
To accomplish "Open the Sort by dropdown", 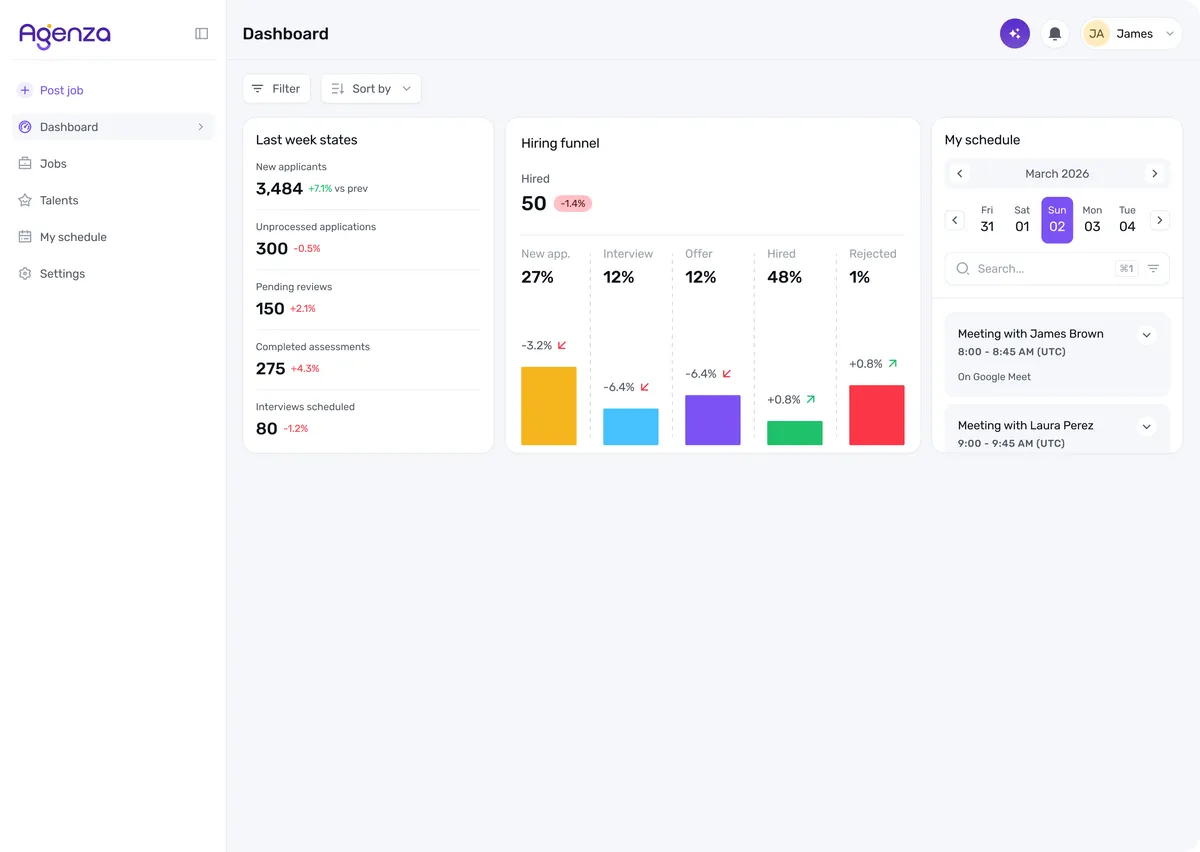I will (371, 89).
